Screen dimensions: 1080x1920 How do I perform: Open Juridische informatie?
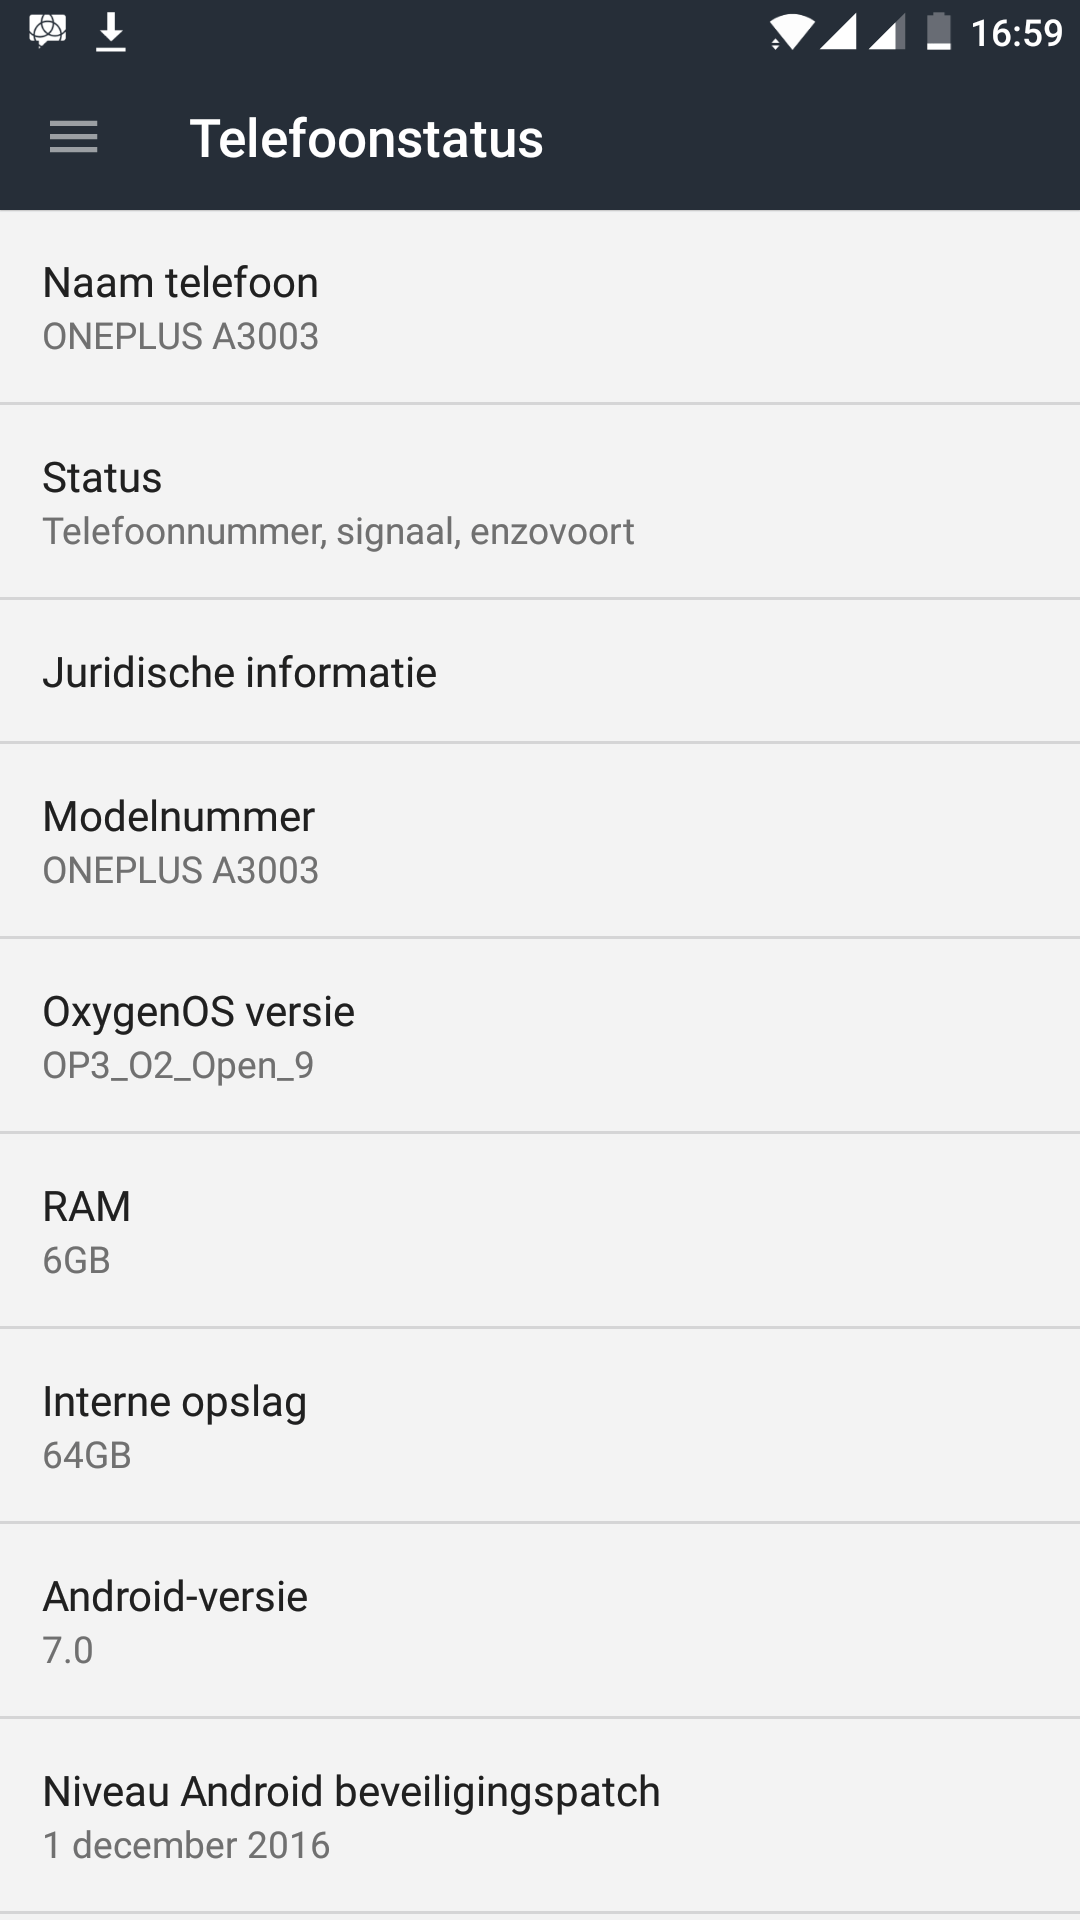coord(540,672)
